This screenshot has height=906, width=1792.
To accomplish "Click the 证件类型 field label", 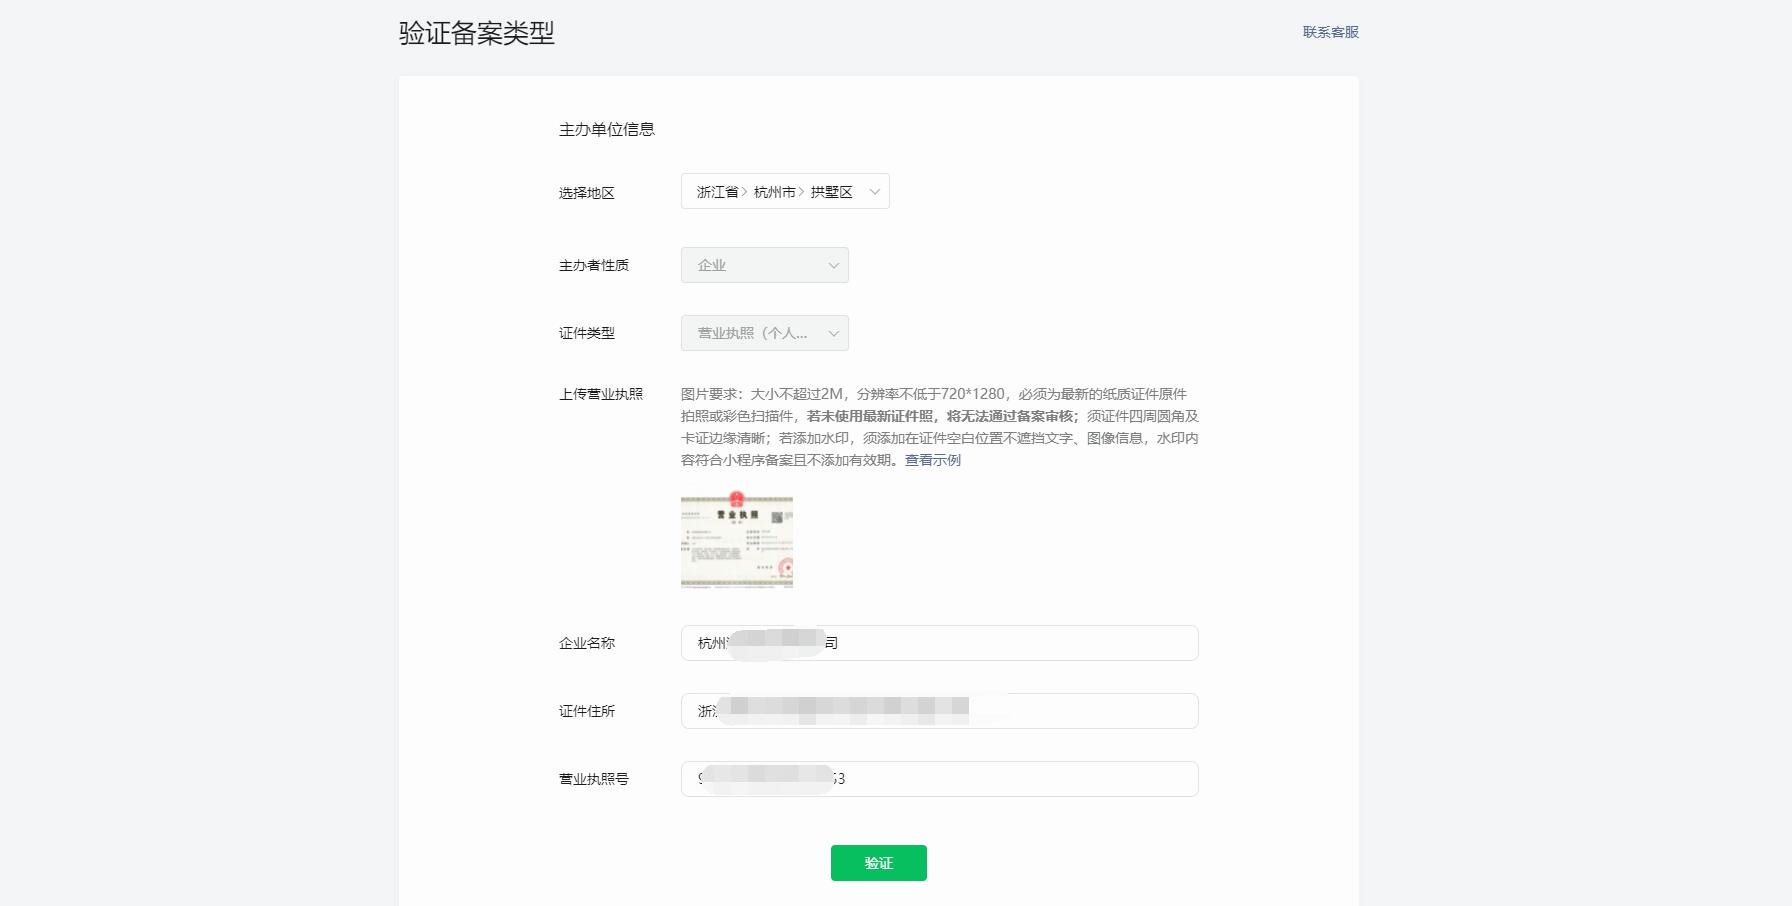I will point(587,334).
